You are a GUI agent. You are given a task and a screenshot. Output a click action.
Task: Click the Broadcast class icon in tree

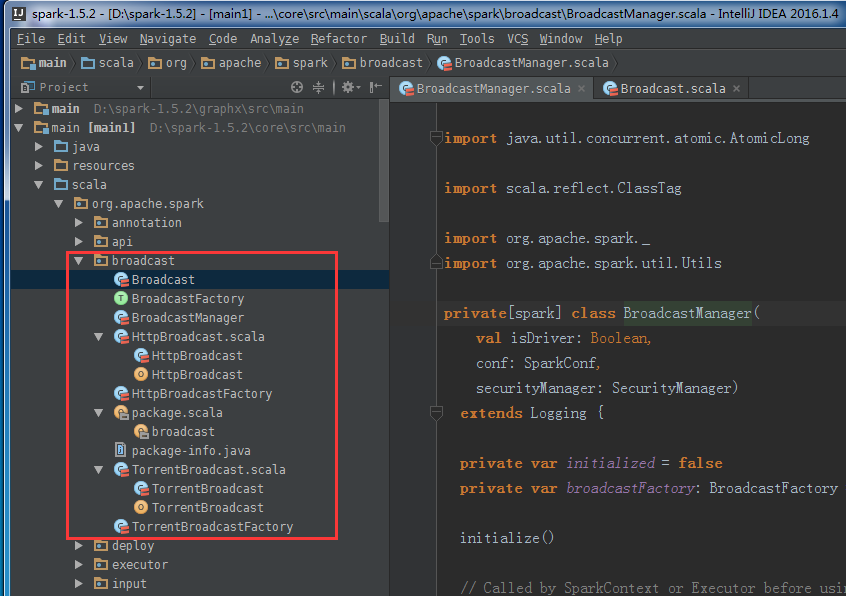point(121,279)
